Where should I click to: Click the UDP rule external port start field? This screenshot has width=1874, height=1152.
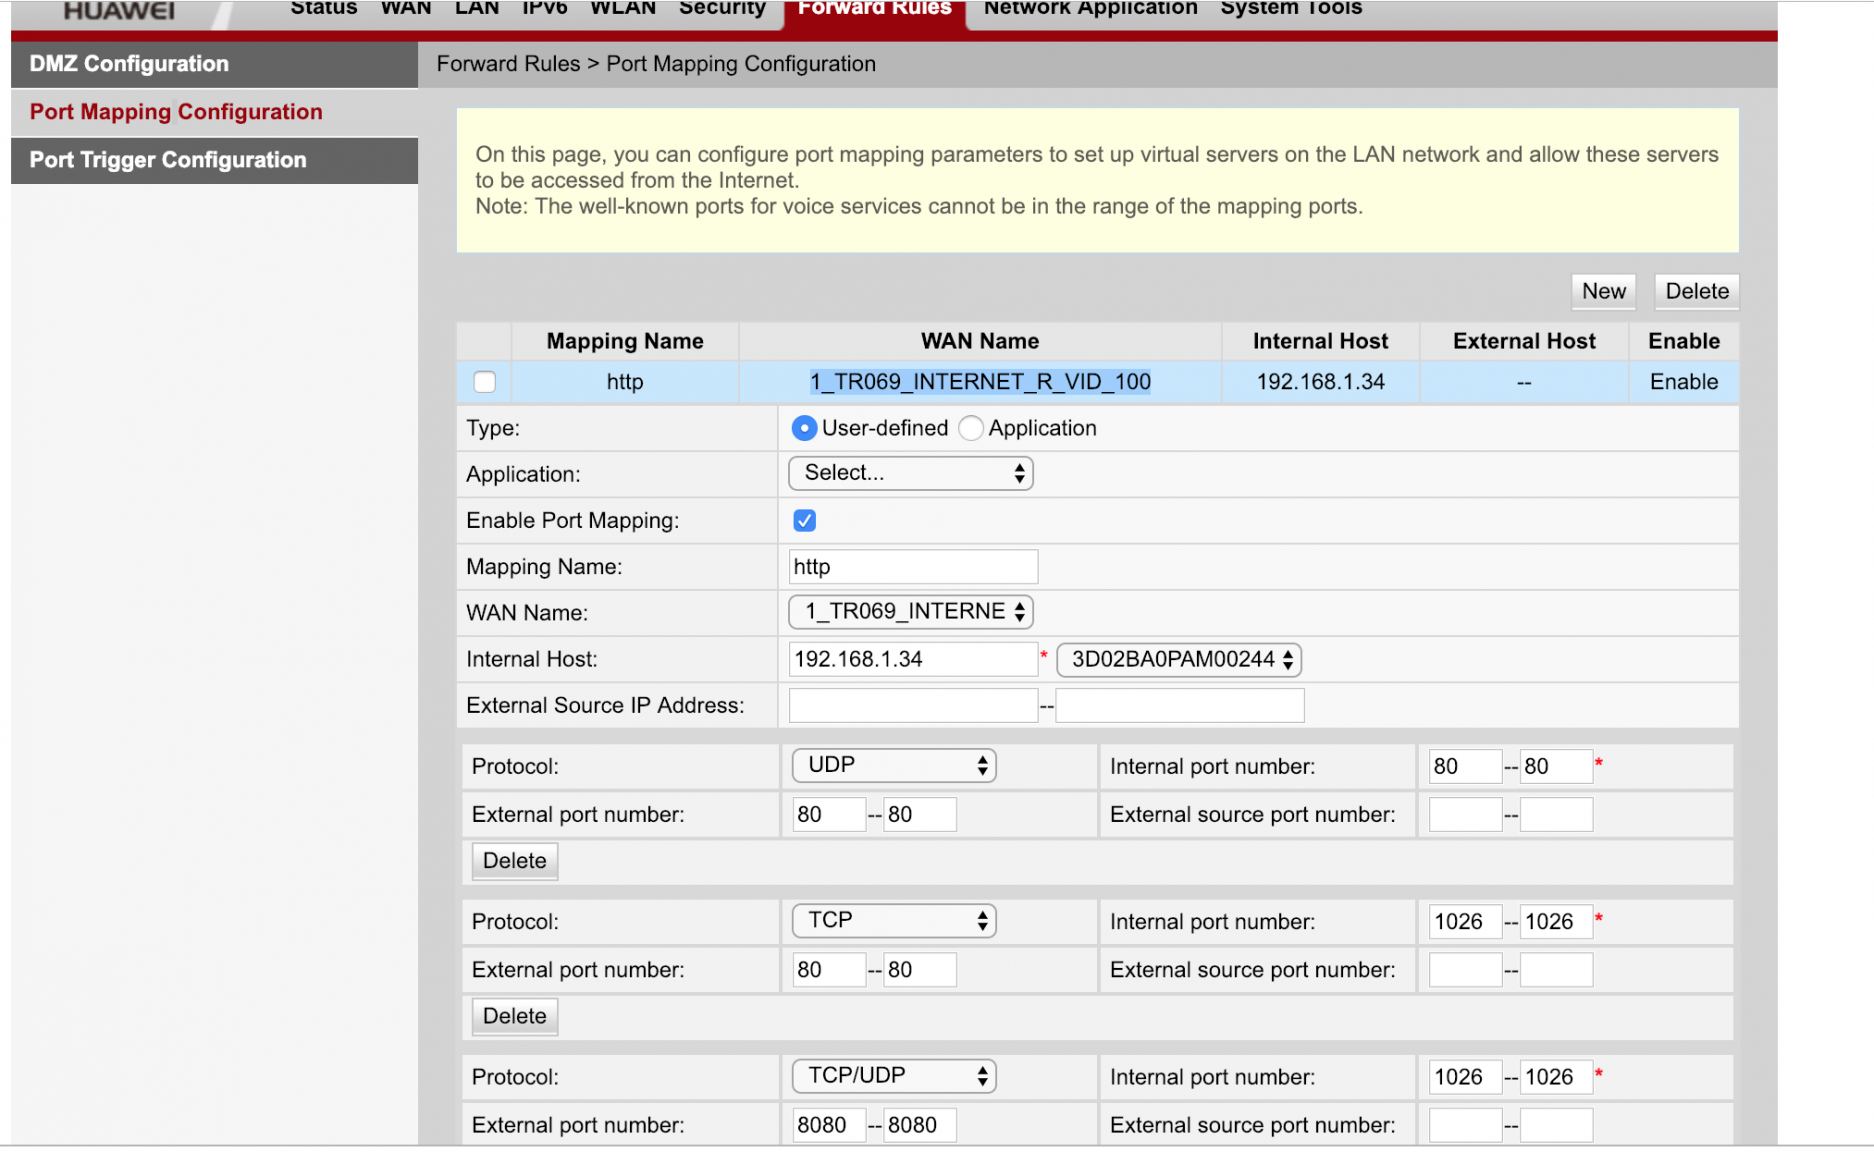click(x=829, y=814)
